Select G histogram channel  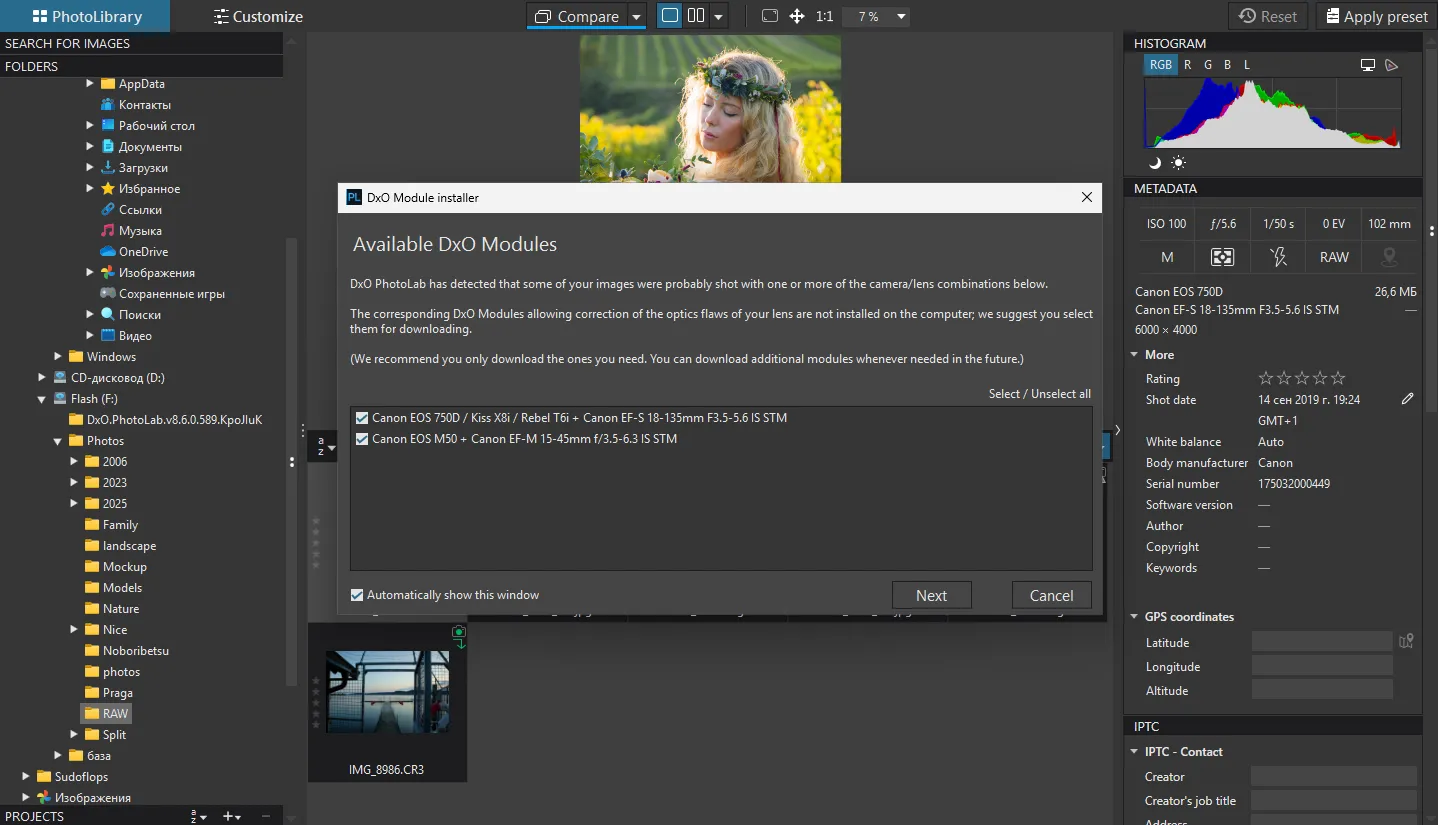1207,65
